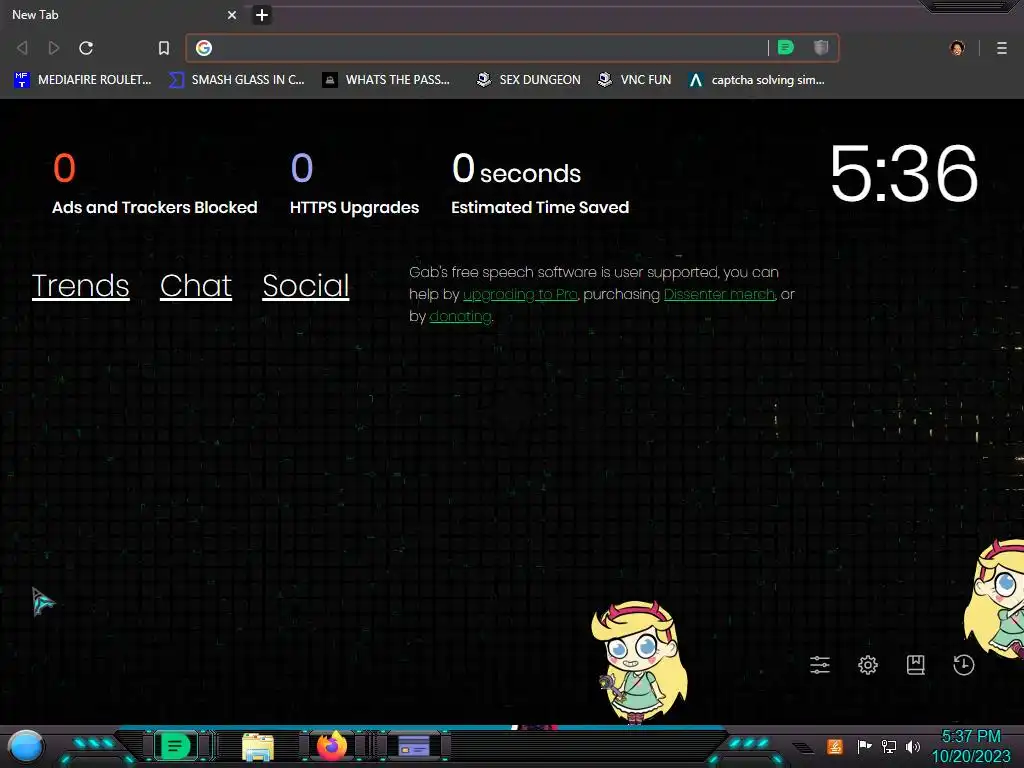Click the donating link

(460, 317)
